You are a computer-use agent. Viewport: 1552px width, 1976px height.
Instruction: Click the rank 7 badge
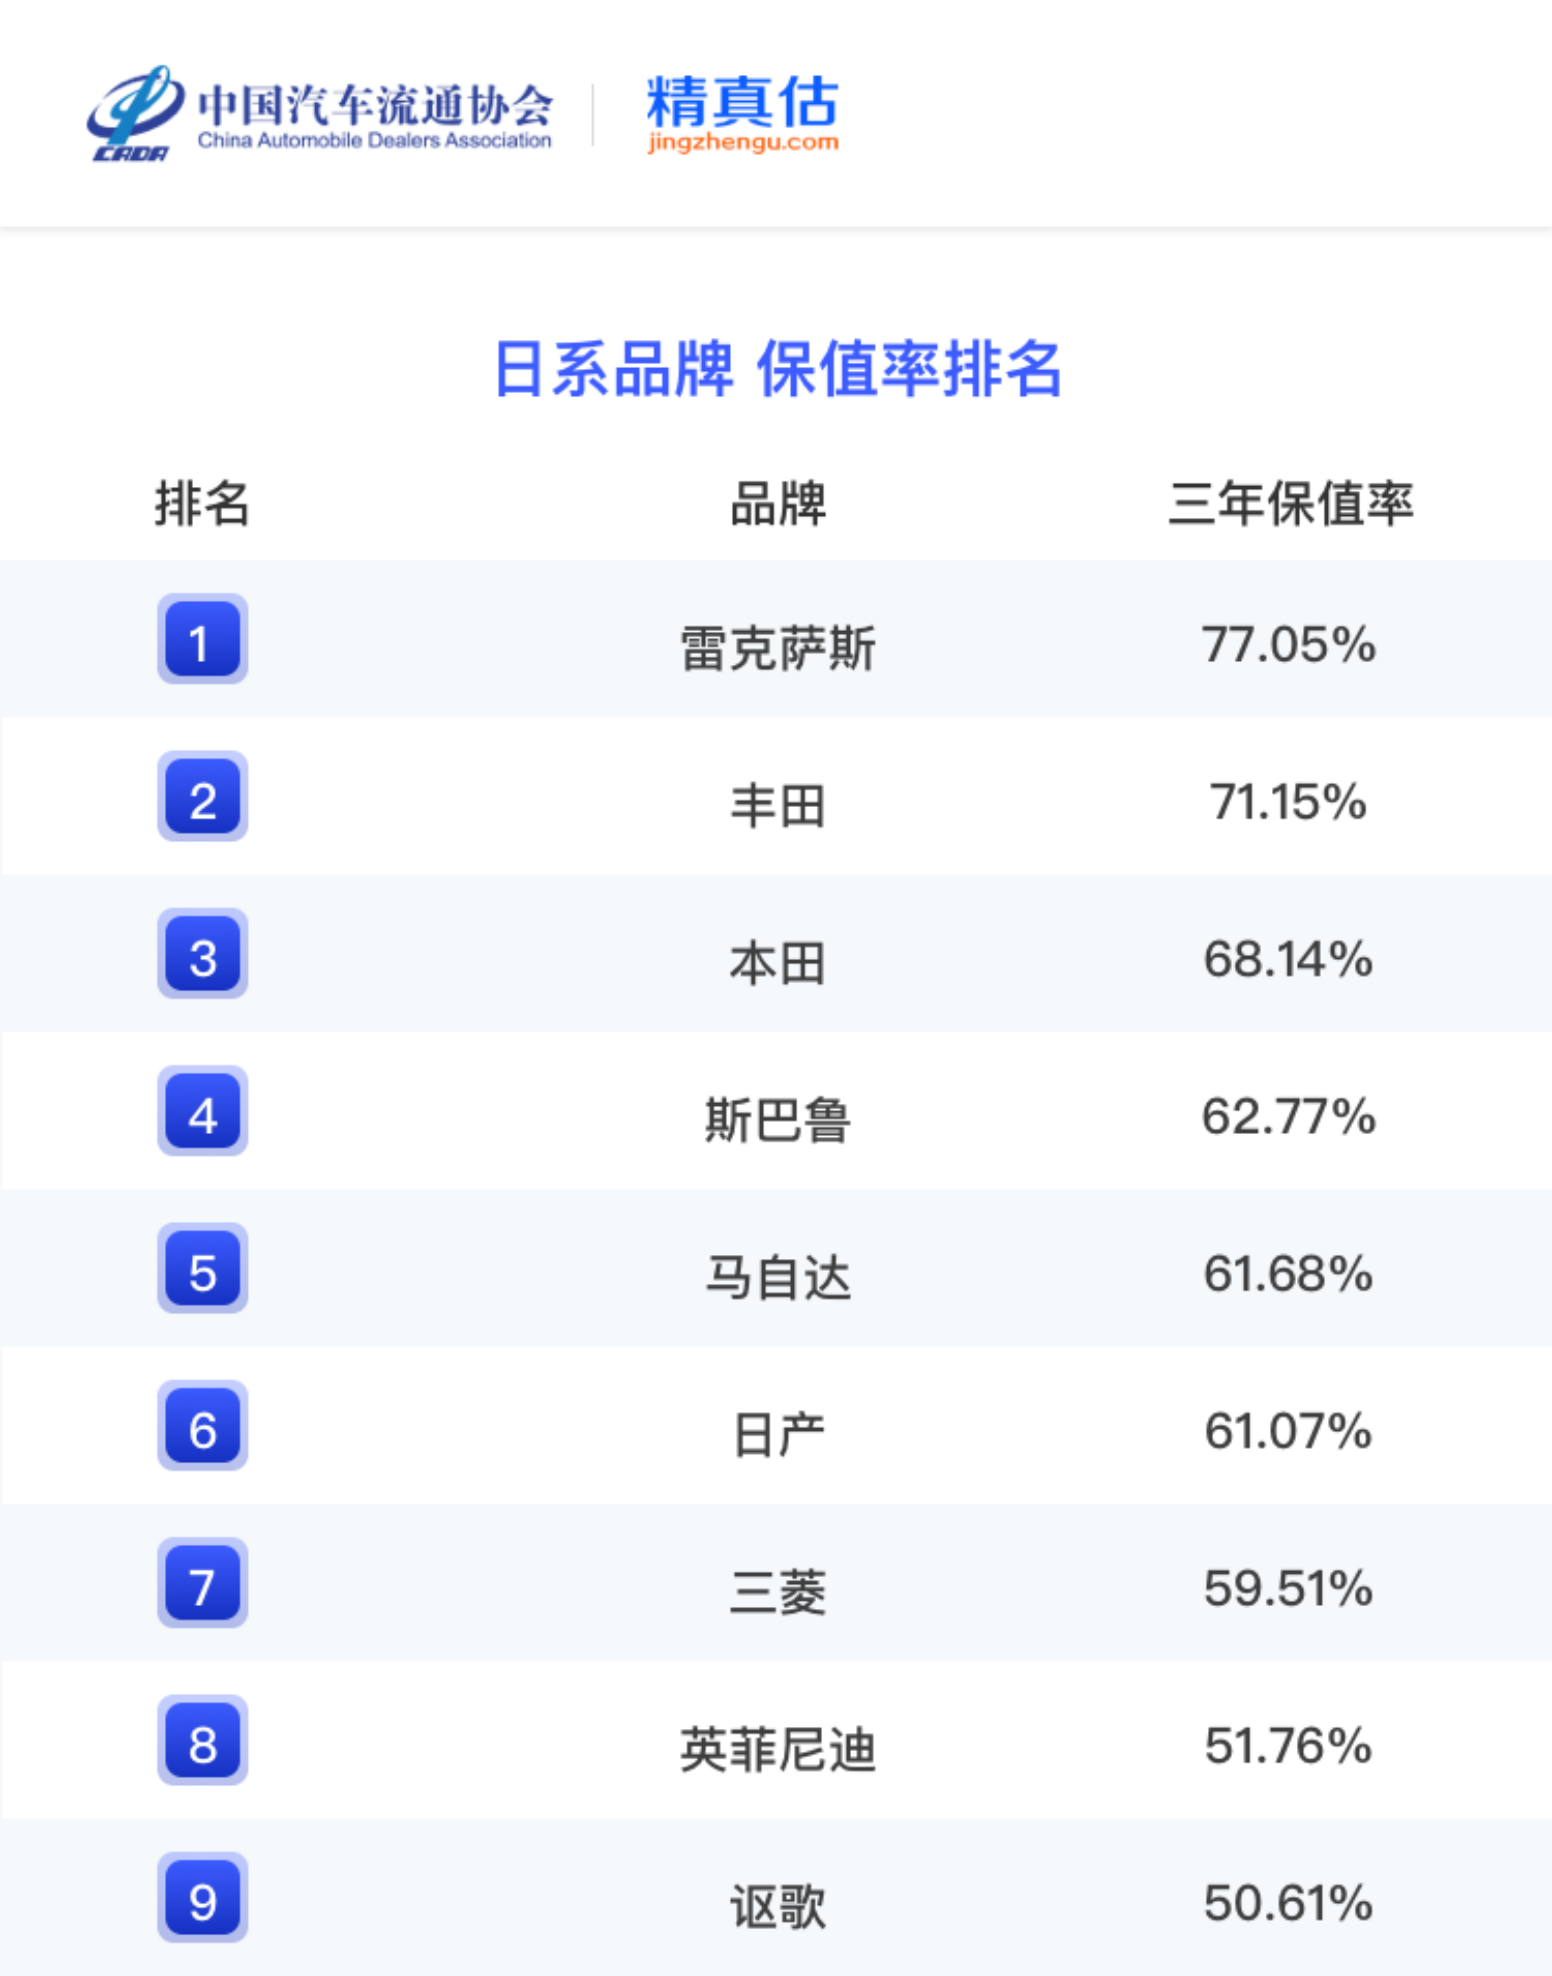[x=202, y=1583]
